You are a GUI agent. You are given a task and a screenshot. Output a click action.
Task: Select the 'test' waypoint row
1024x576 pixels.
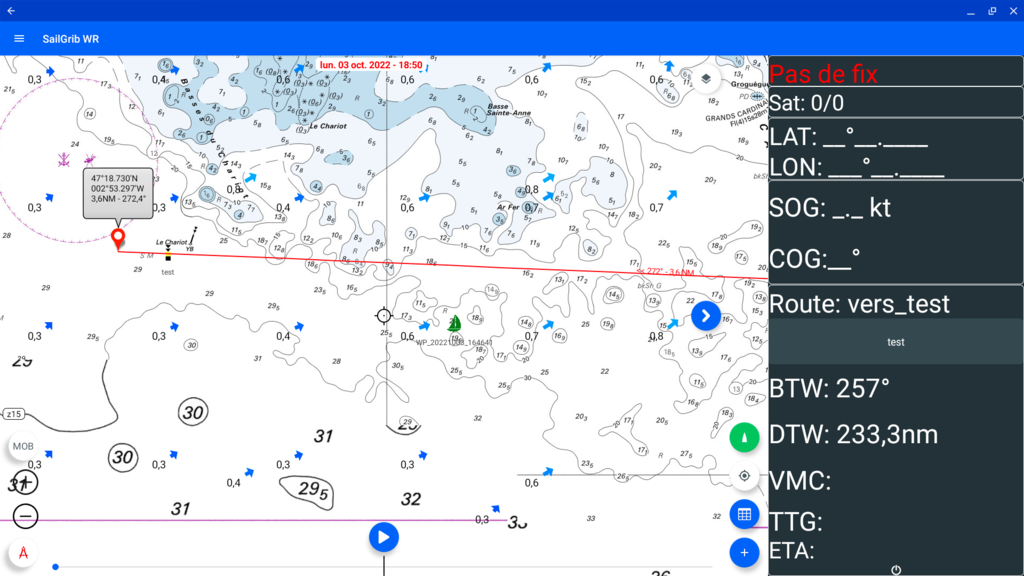(896, 342)
